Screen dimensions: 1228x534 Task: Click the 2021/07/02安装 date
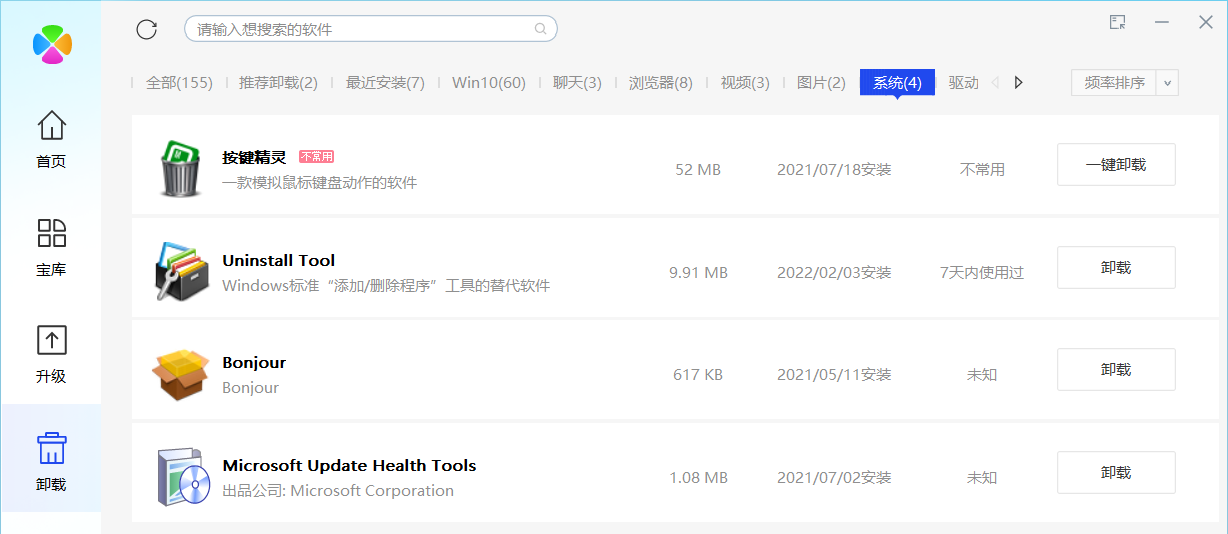coord(834,478)
